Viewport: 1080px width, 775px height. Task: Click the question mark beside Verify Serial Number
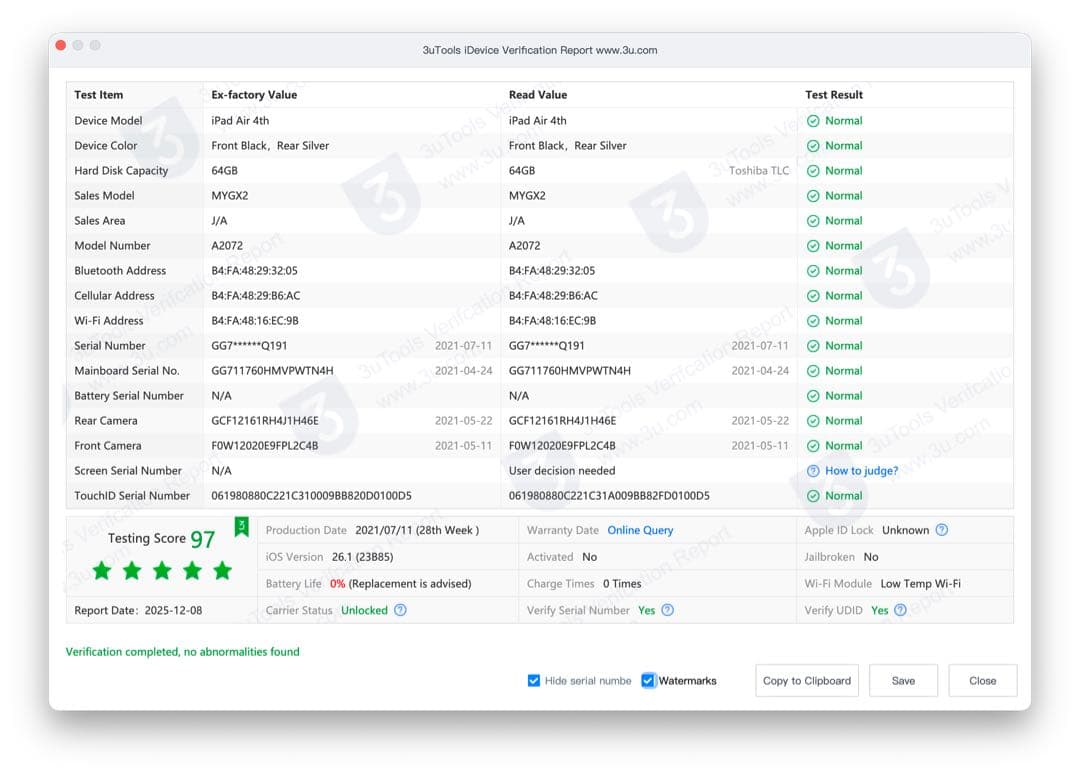[x=669, y=610]
